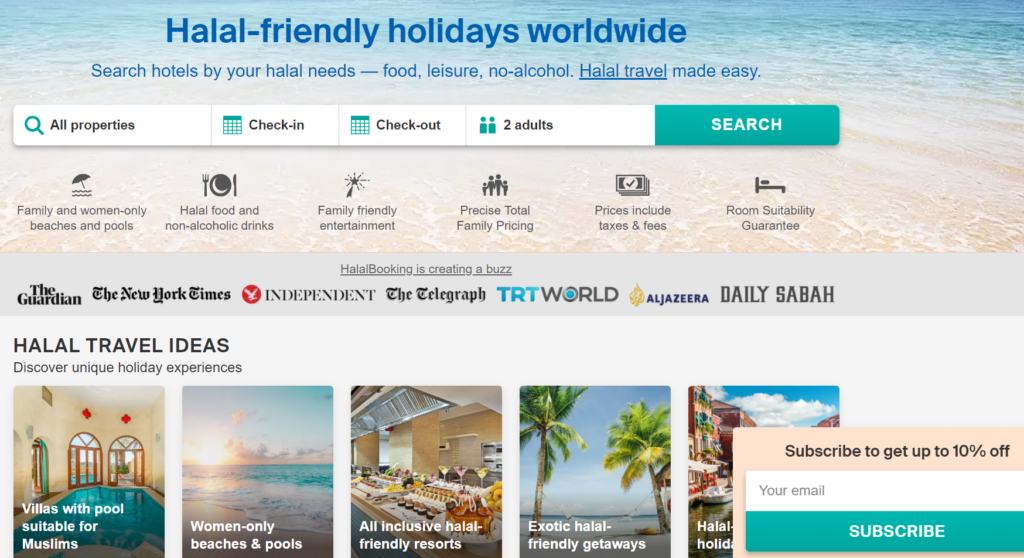Open the Check-in date picker
The image size is (1024, 558).
275,125
